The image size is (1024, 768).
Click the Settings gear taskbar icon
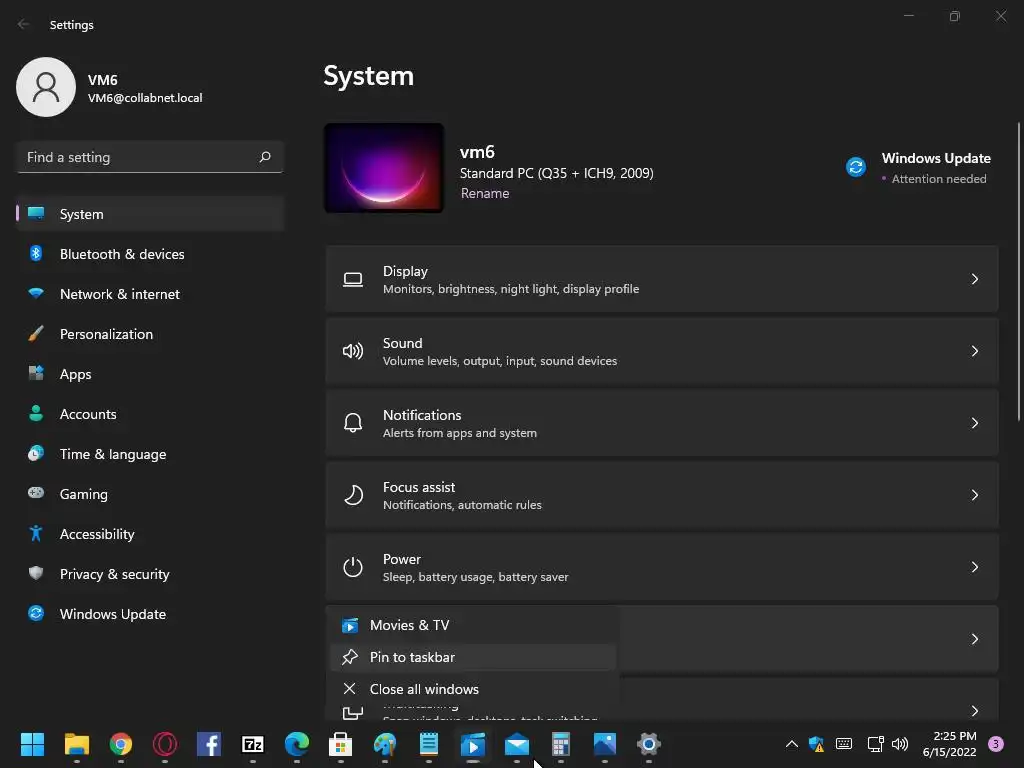click(x=648, y=744)
